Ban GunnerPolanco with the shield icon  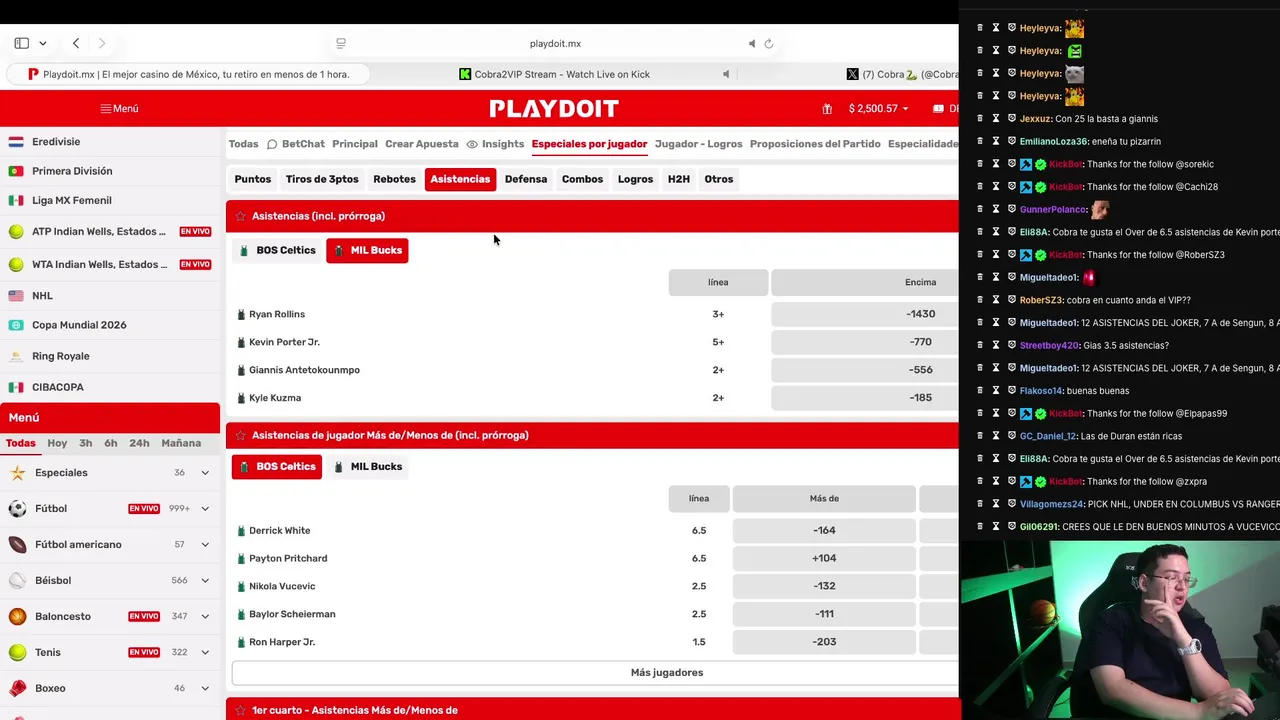[x=1011, y=209]
